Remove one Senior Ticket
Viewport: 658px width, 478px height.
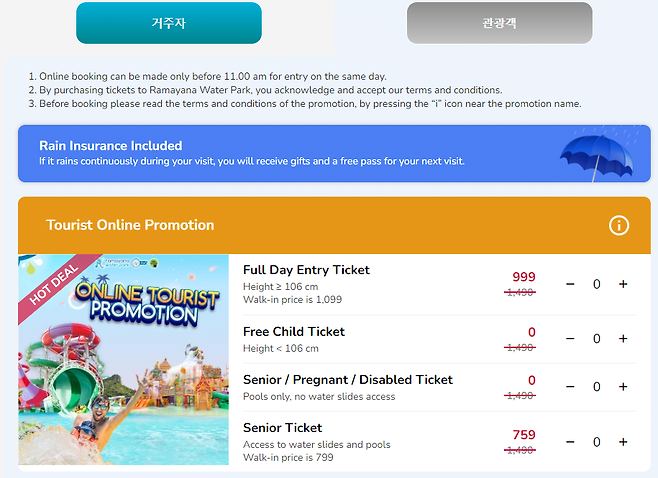[x=570, y=442]
